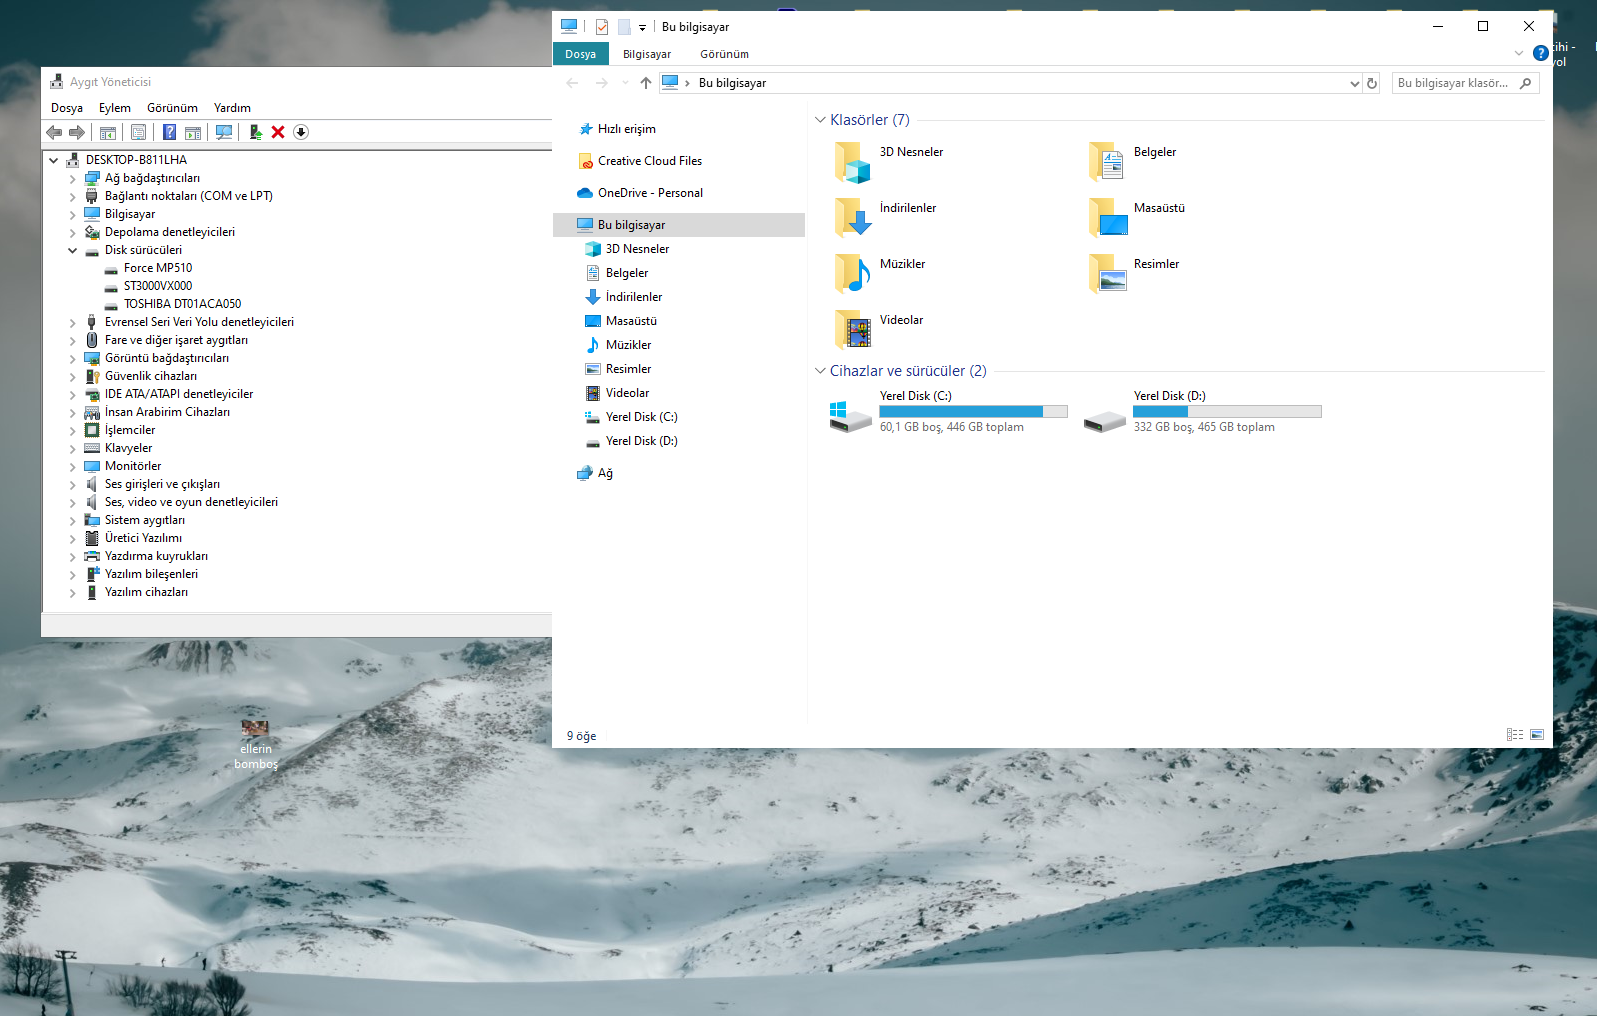
Task: Click New folder quick access icon in Explorer
Action: point(624,27)
